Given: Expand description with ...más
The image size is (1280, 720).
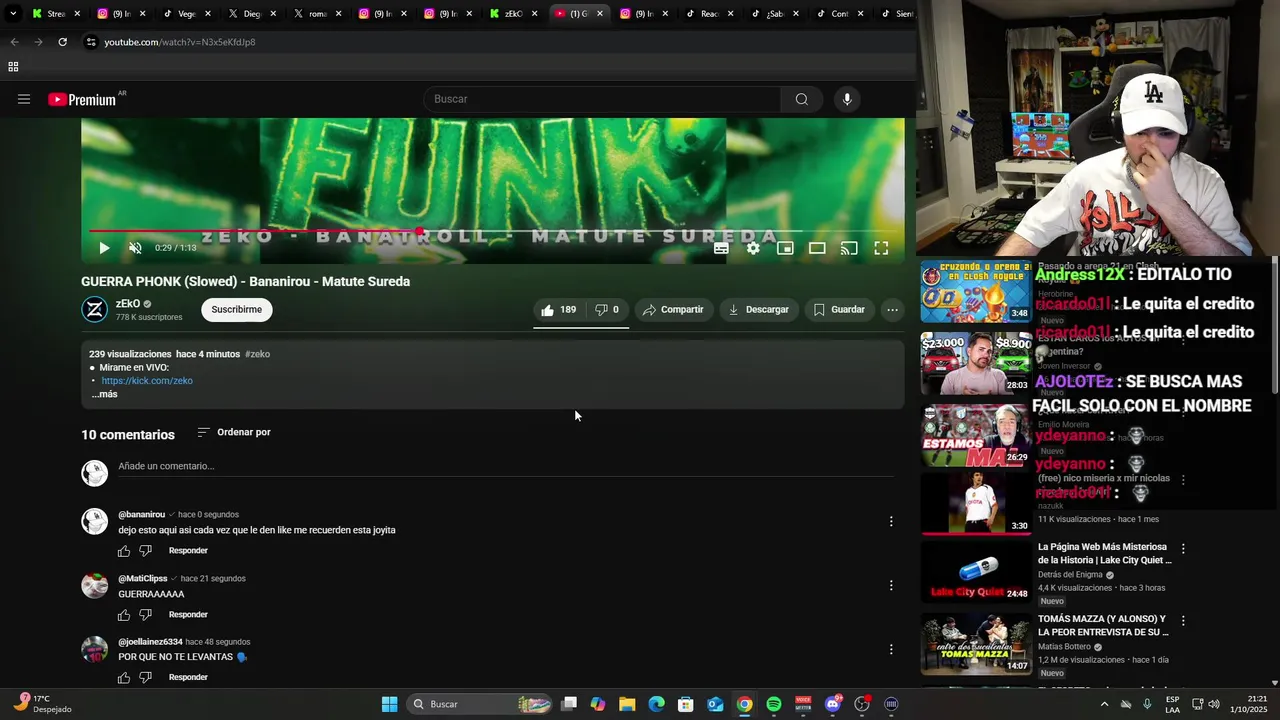Looking at the screenshot, I should tap(105, 394).
